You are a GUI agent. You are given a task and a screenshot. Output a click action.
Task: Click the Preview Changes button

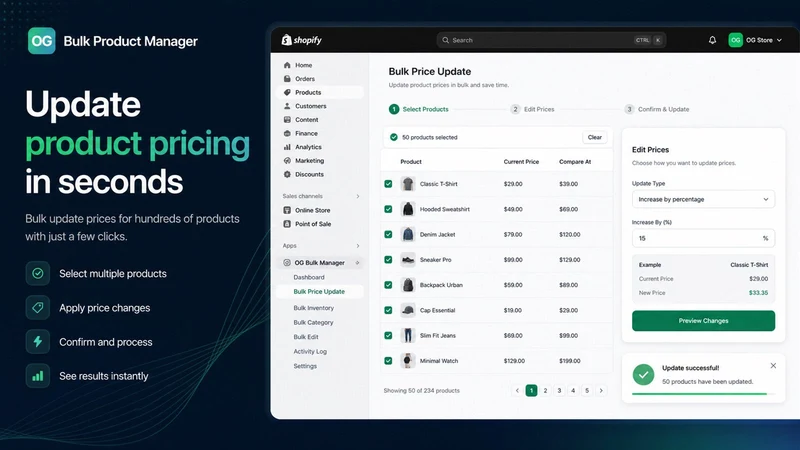(x=703, y=321)
